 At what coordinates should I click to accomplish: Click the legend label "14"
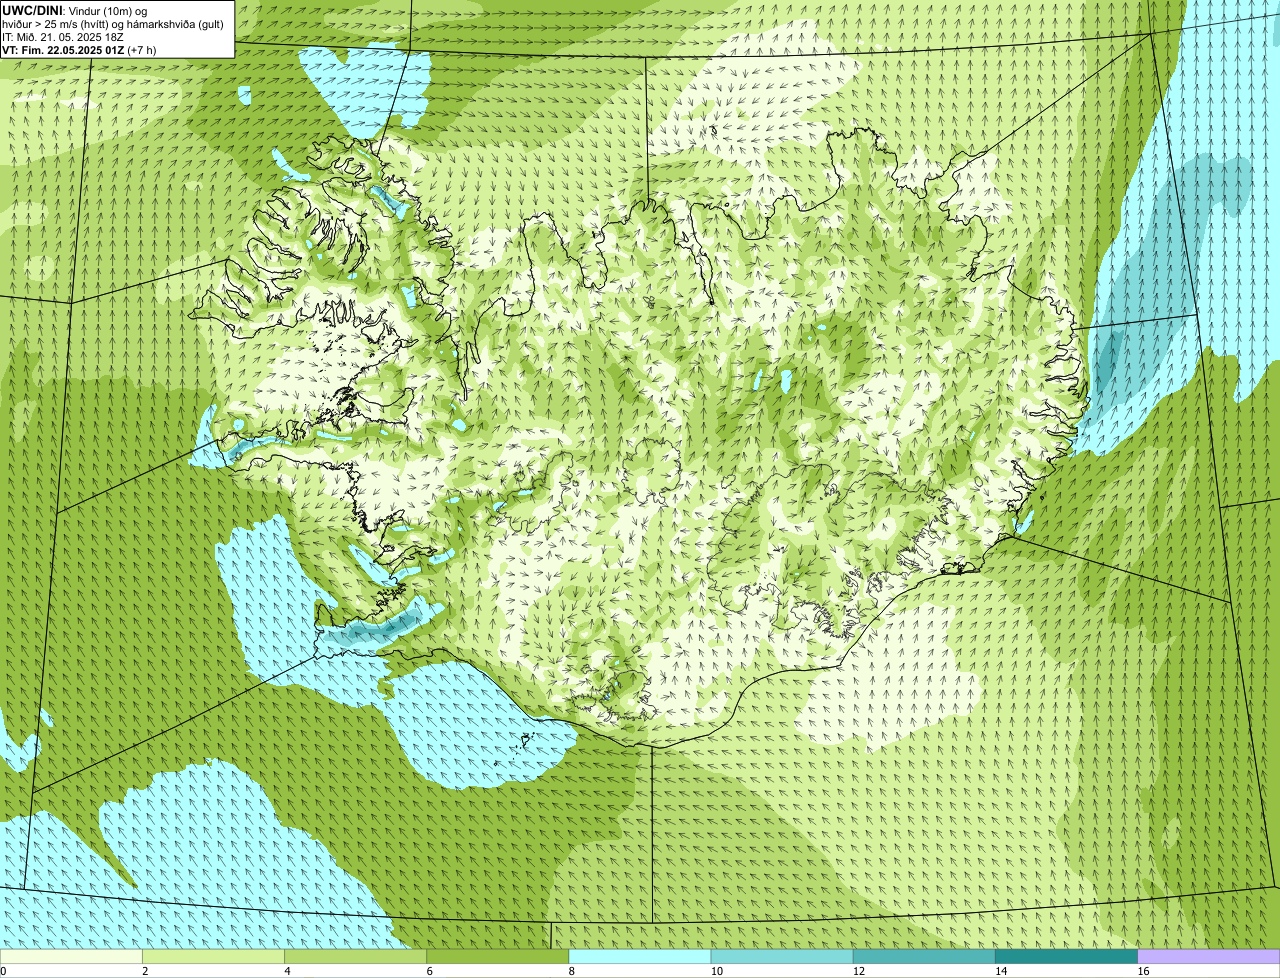tap(1000, 971)
